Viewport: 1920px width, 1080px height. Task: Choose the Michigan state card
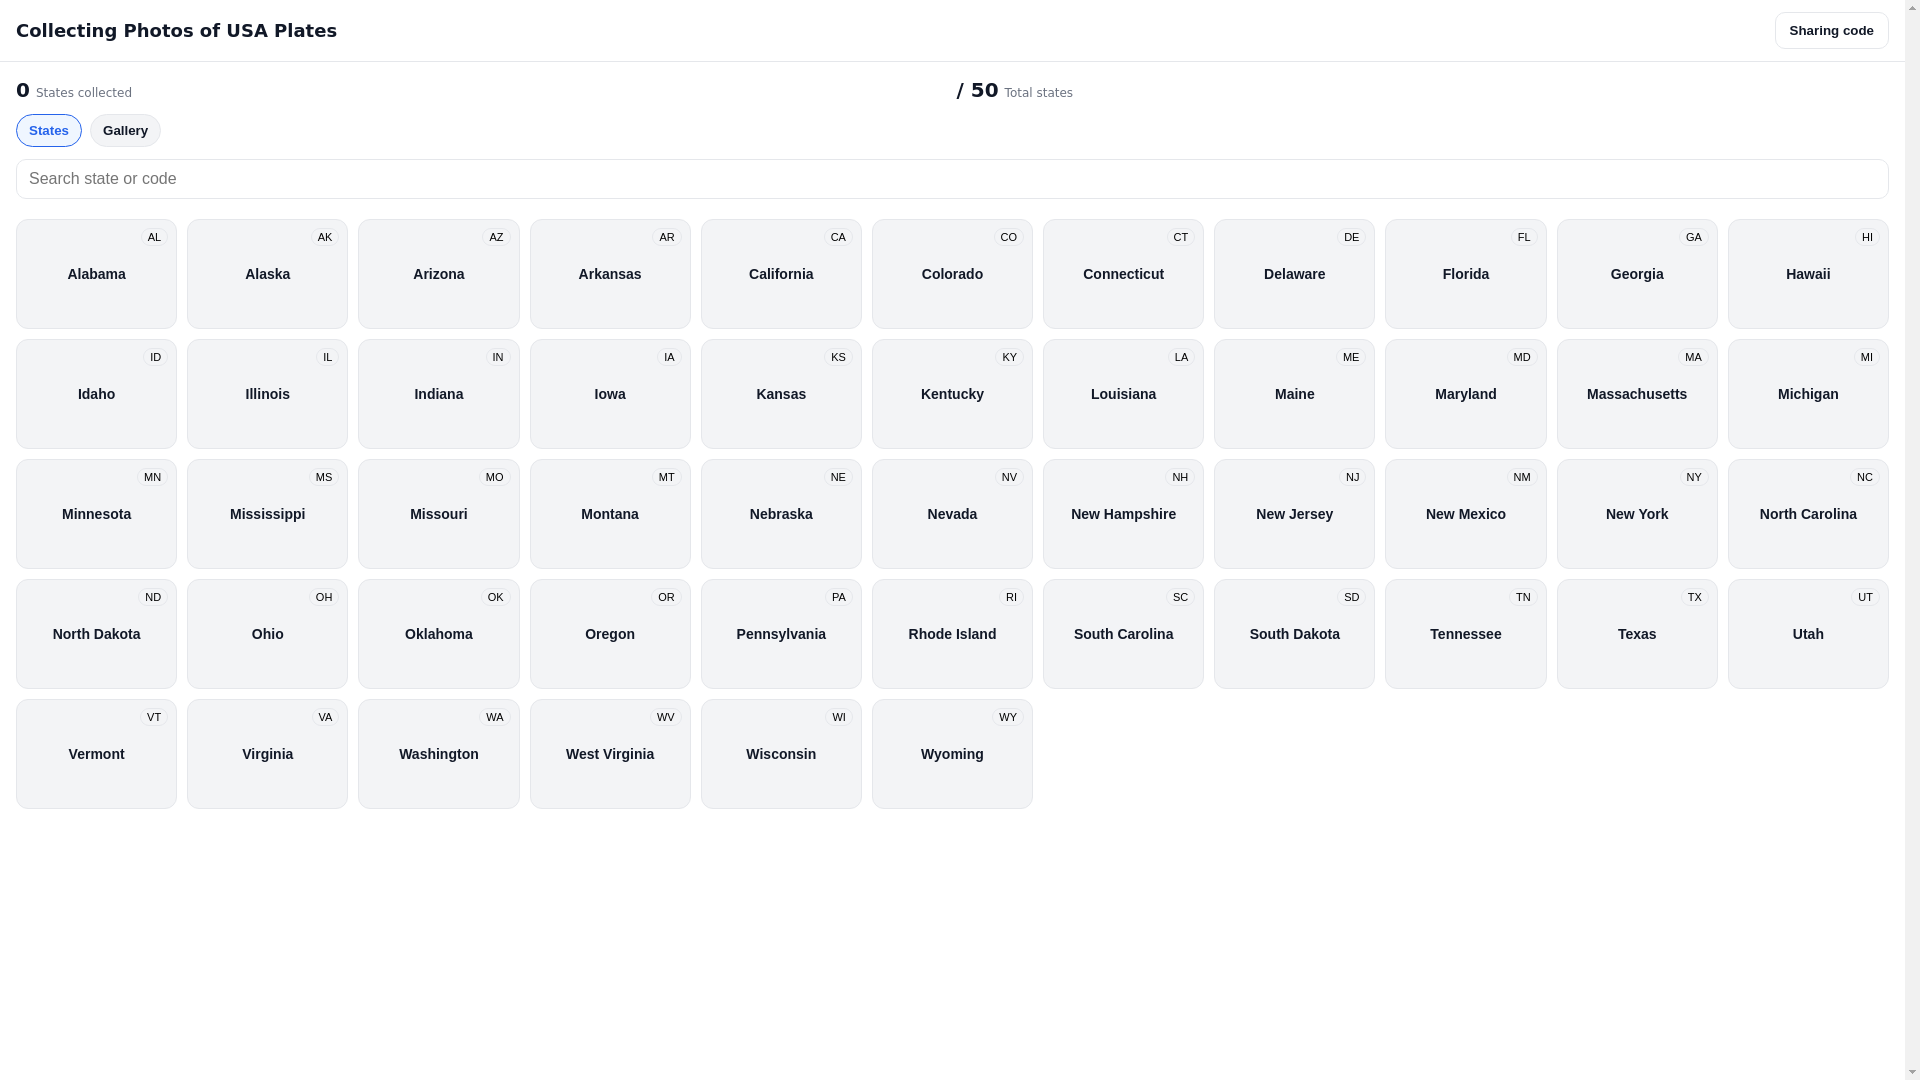click(x=1808, y=394)
